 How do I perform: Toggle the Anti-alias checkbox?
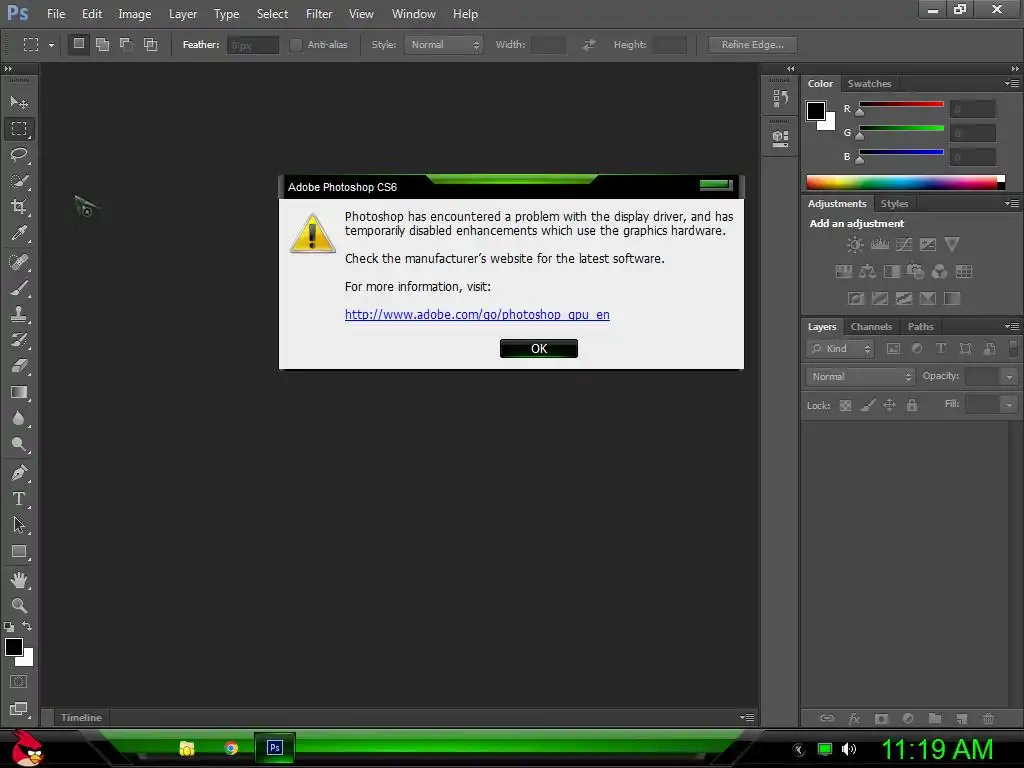coord(296,44)
